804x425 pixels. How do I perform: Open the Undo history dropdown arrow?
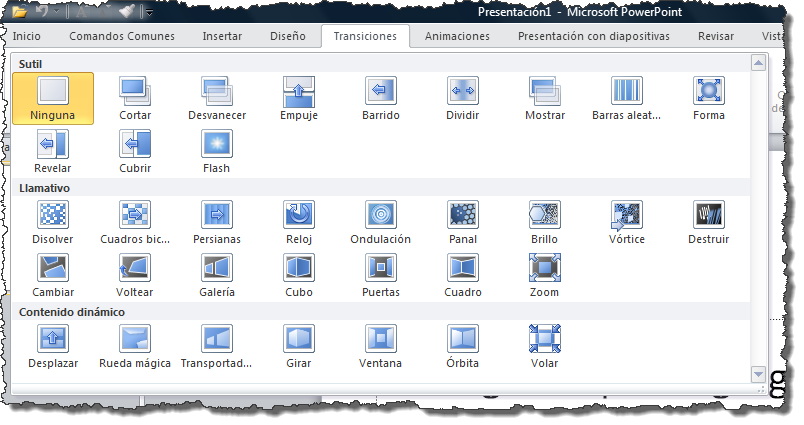pyautogui.click(x=56, y=12)
